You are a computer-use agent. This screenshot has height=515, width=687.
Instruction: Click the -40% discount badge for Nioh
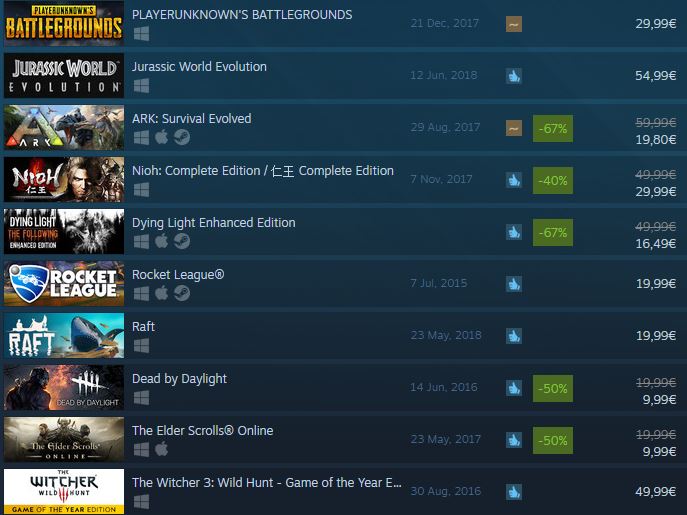coord(553,181)
